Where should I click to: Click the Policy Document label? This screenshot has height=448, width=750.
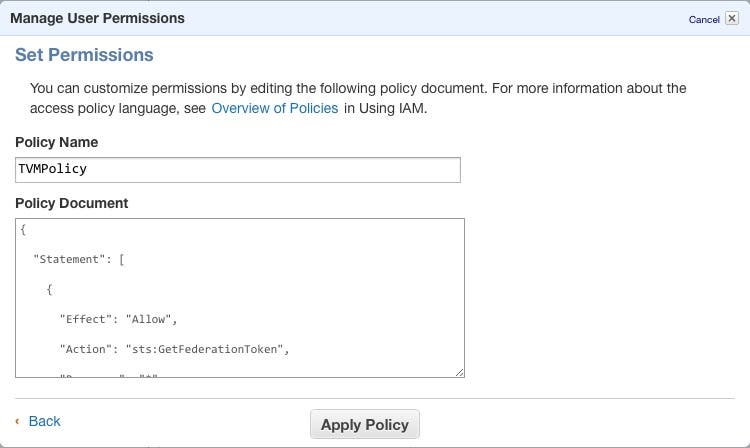71,203
